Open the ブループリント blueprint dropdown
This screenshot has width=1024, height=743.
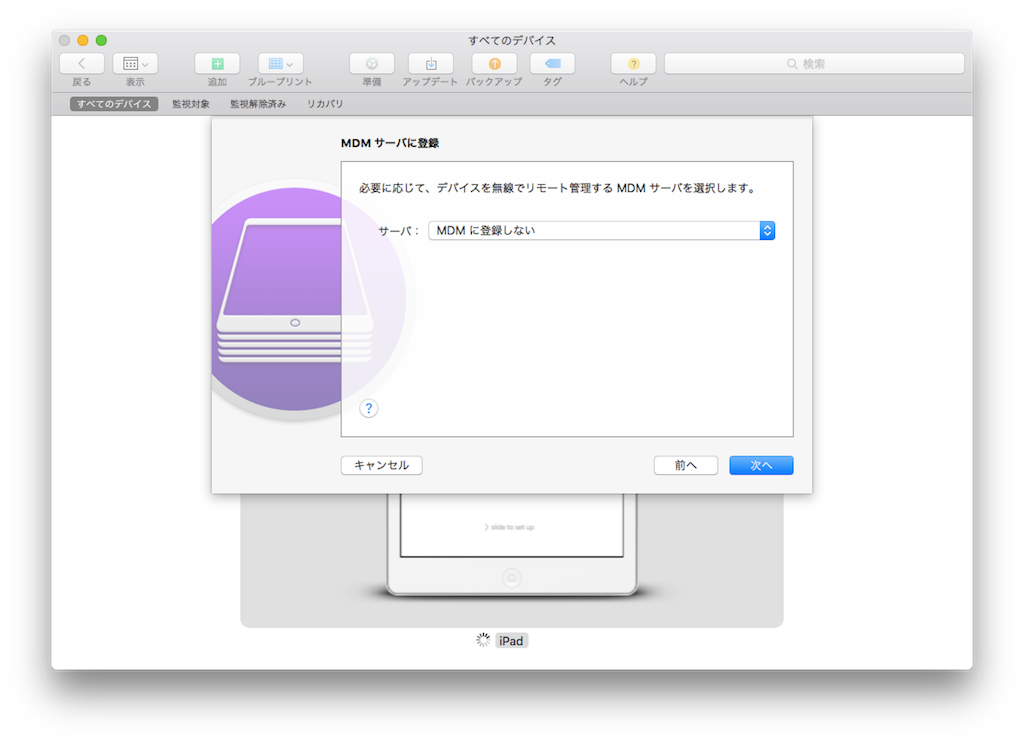(x=280, y=63)
